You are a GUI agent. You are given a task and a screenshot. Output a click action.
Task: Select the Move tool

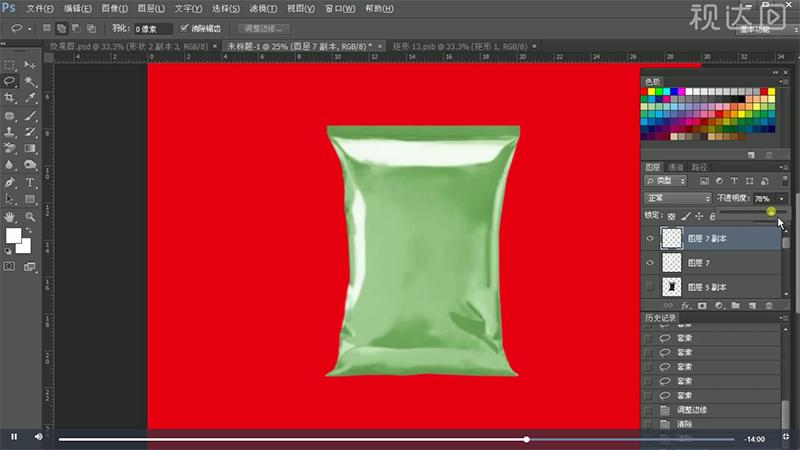click(30, 65)
